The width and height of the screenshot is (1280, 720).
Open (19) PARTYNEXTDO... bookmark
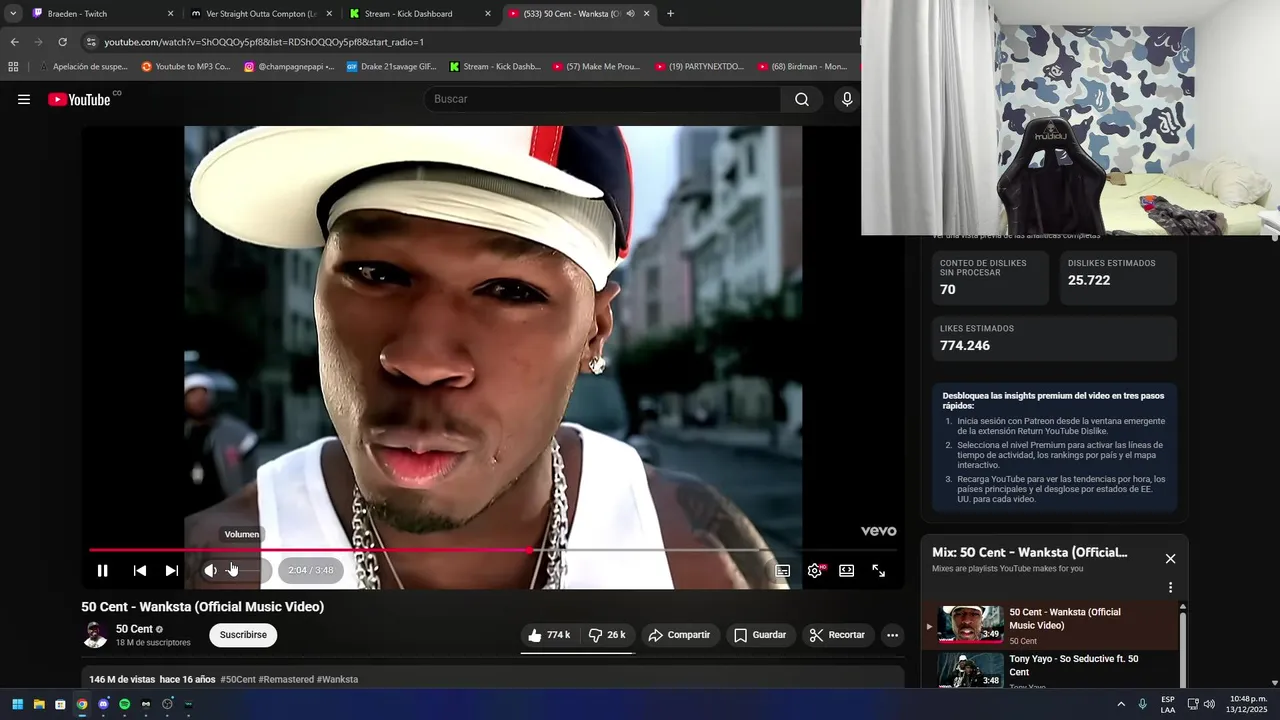[x=700, y=67]
